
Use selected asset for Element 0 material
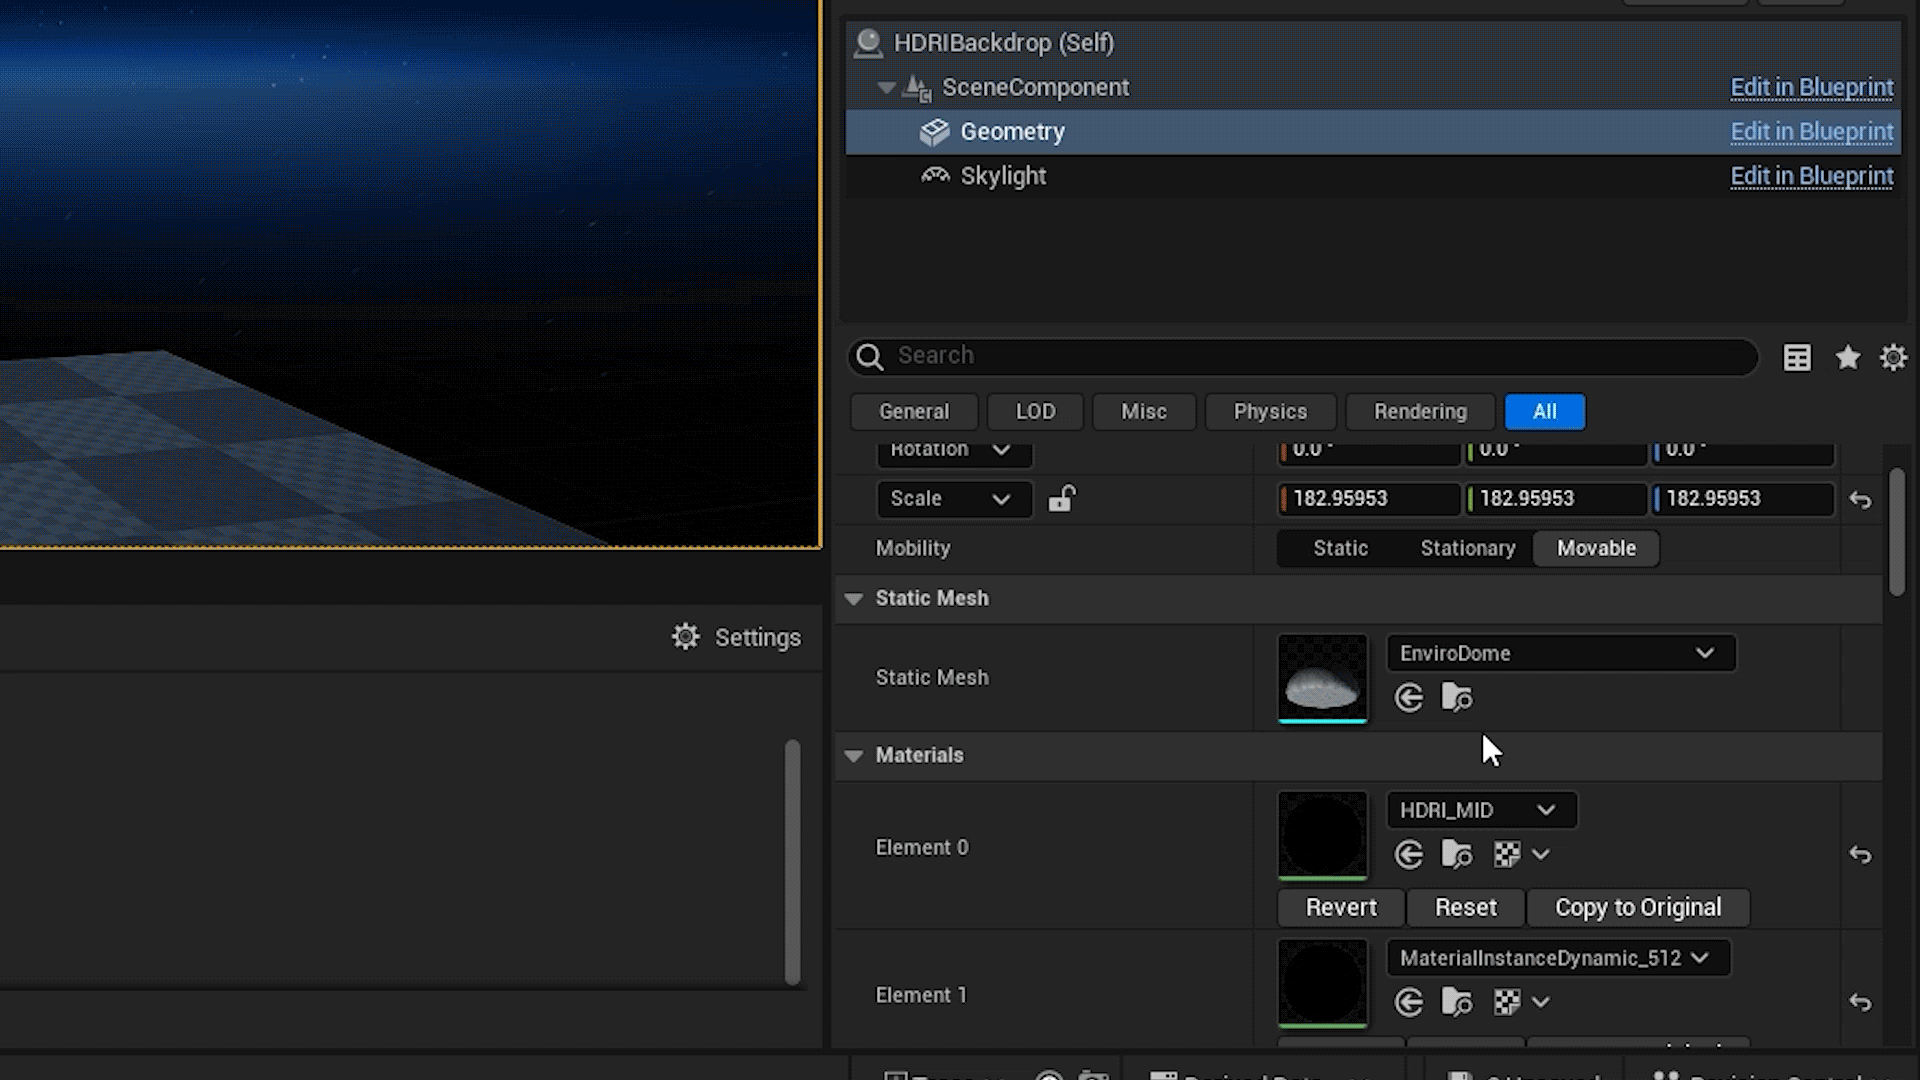click(1409, 855)
